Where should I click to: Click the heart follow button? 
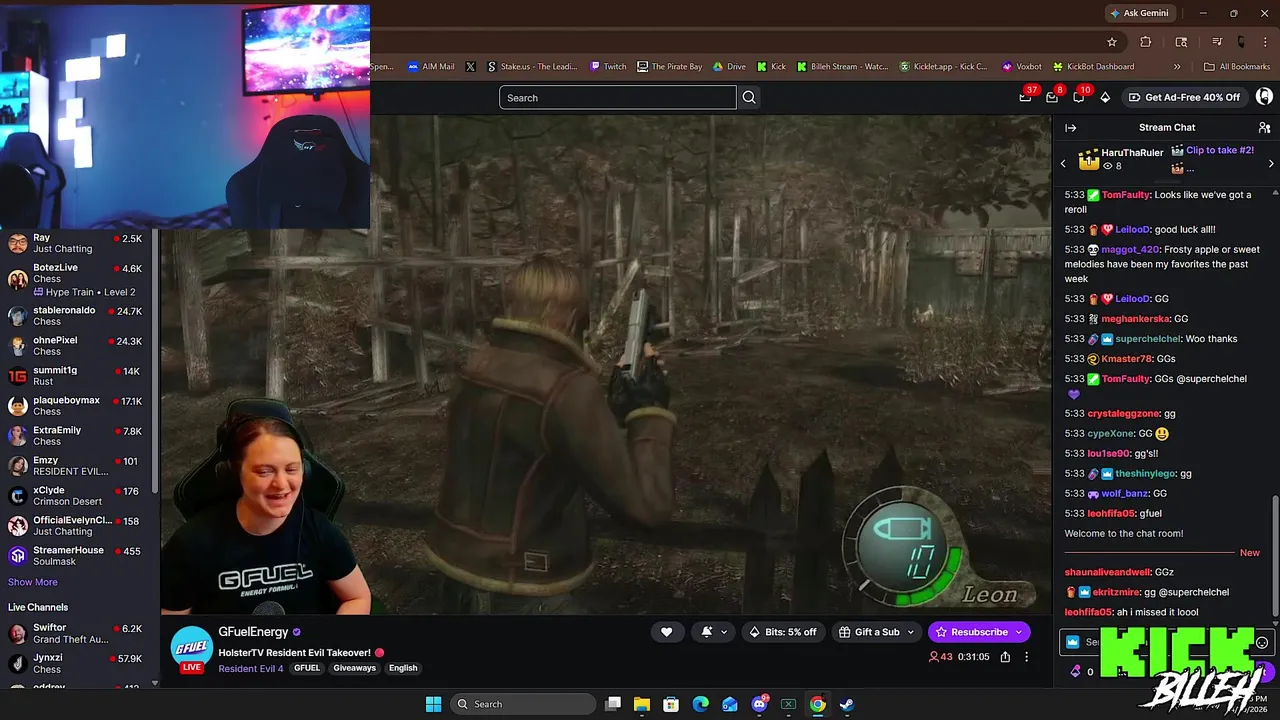(667, 632)
